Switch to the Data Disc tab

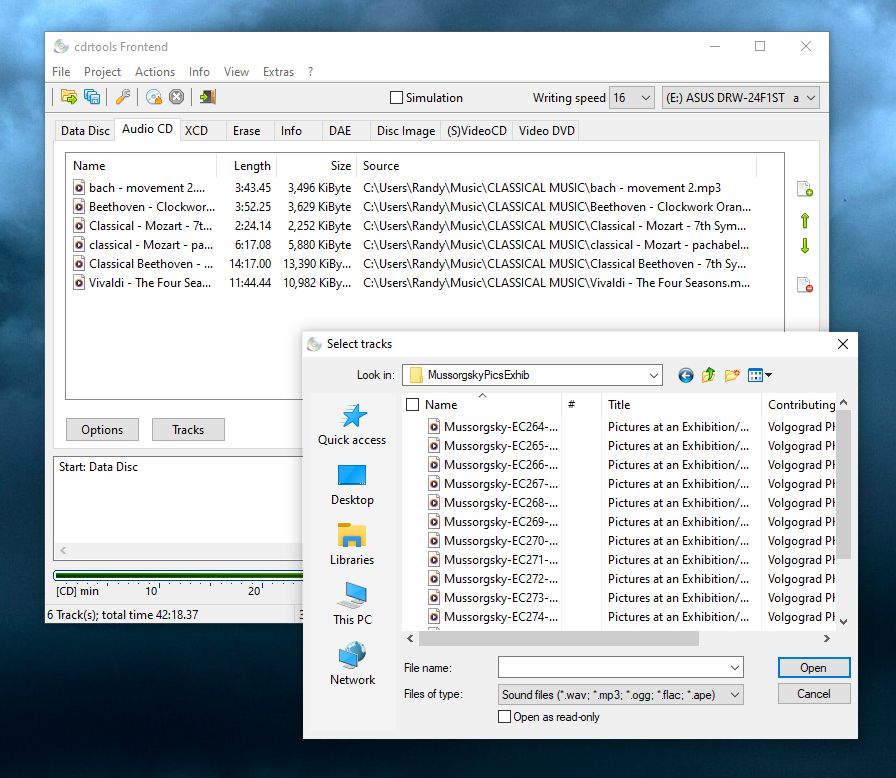point(85,131)
